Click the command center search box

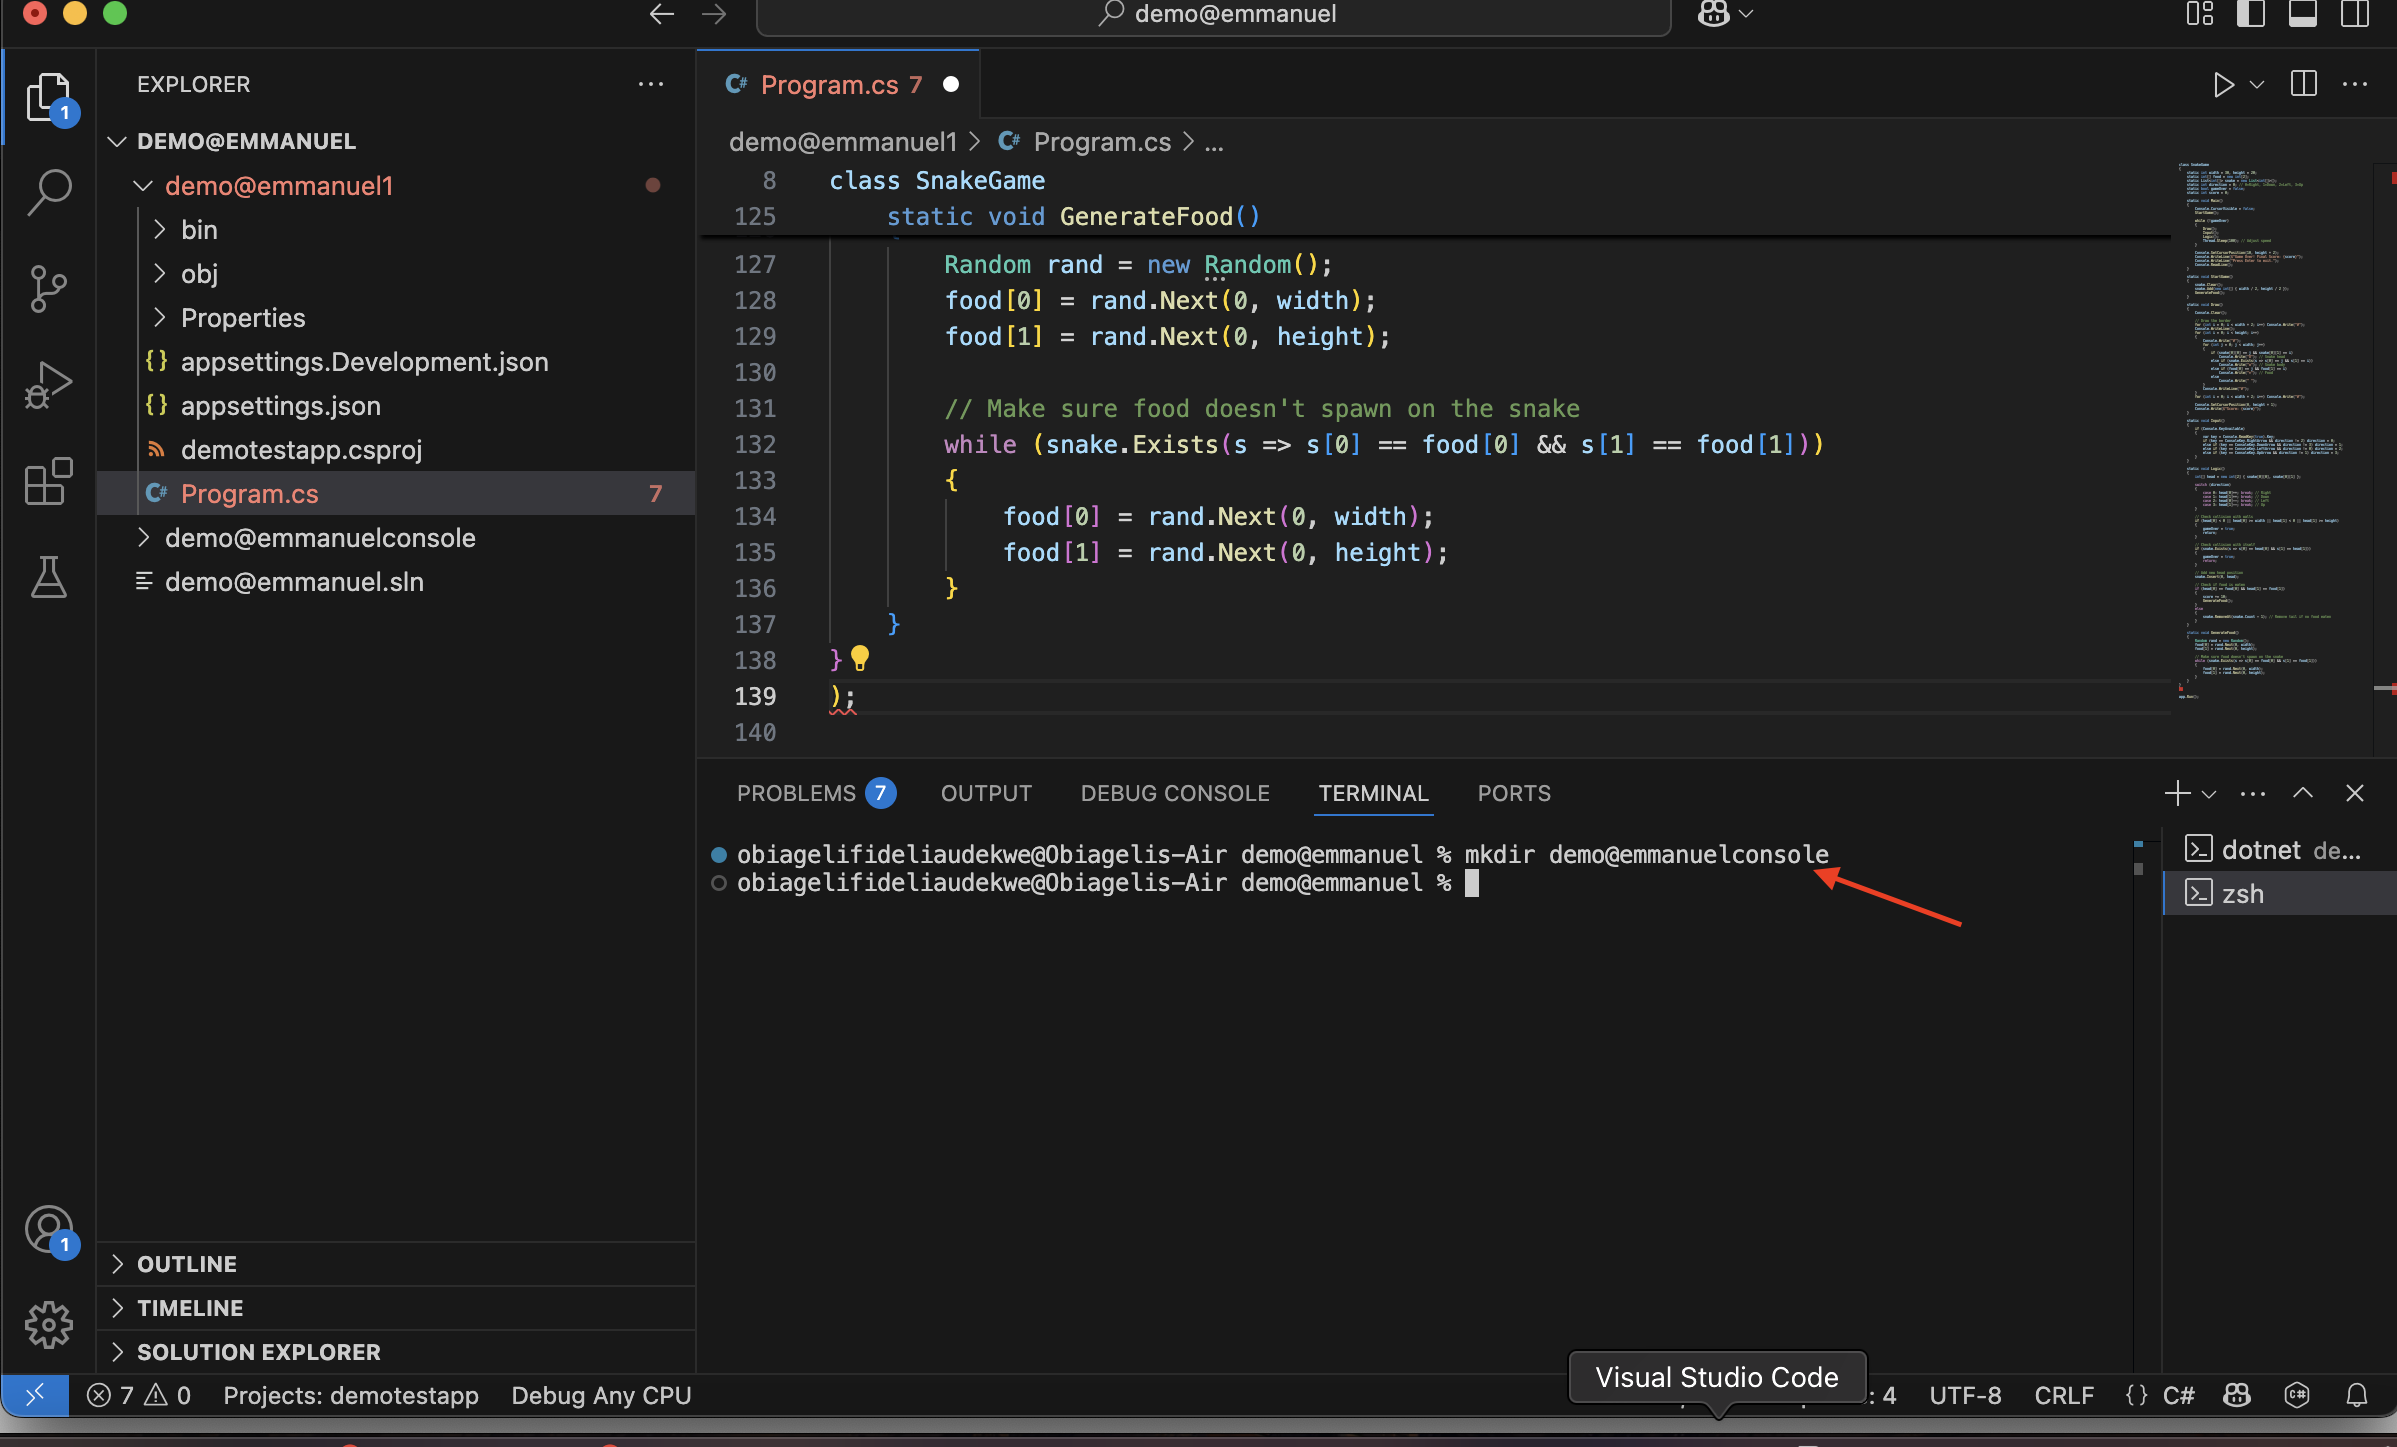[1214, 14]
